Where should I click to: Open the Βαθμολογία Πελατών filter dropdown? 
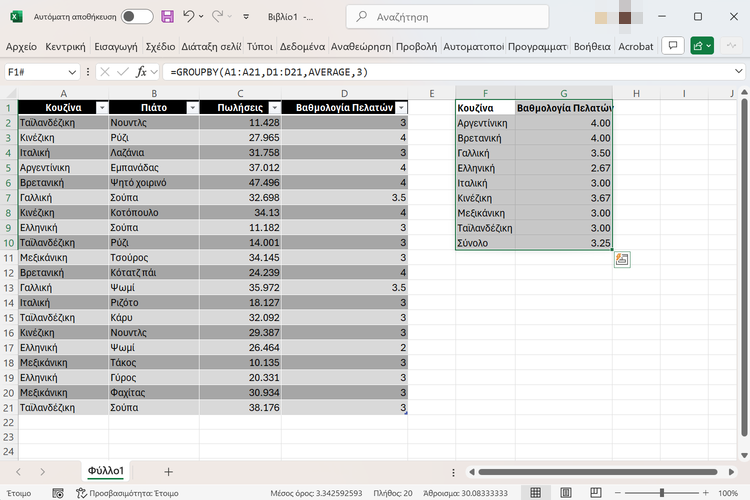point(401,108)
